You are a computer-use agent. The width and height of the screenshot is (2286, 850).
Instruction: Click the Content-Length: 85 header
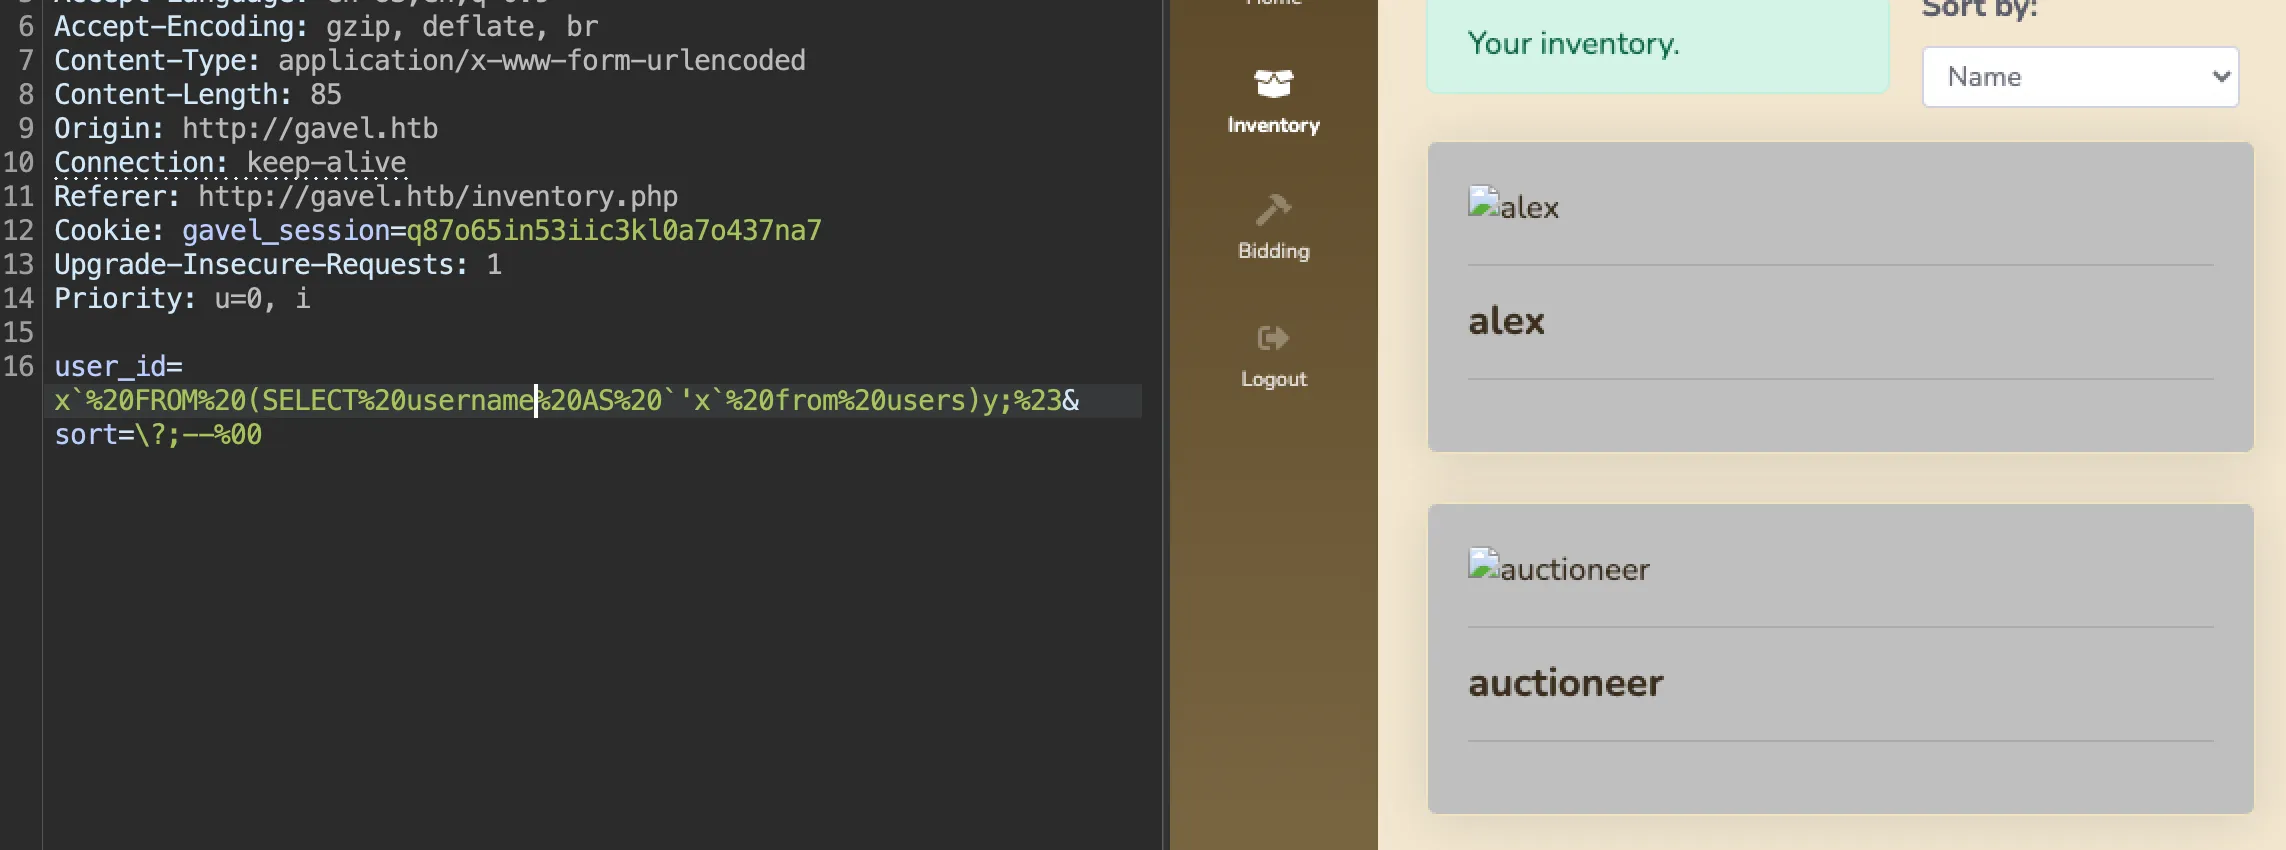(198, 94)
